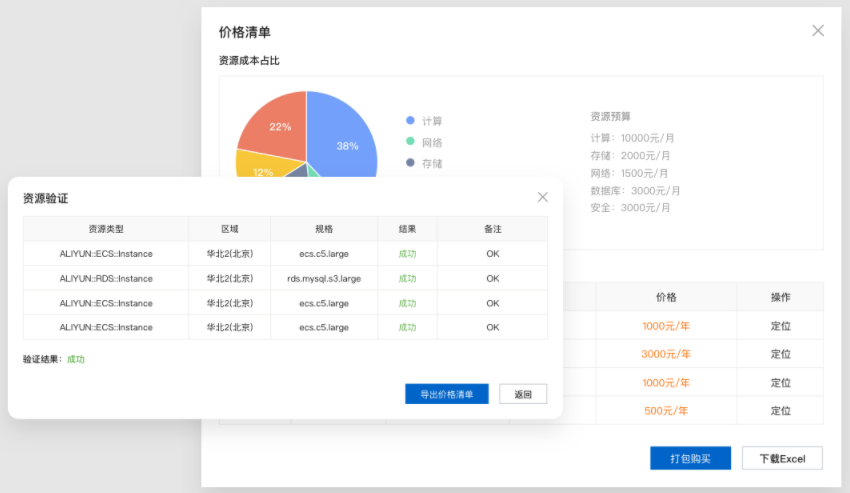Select the ALIYUN::RDS::Instance cell

(106, 278)
